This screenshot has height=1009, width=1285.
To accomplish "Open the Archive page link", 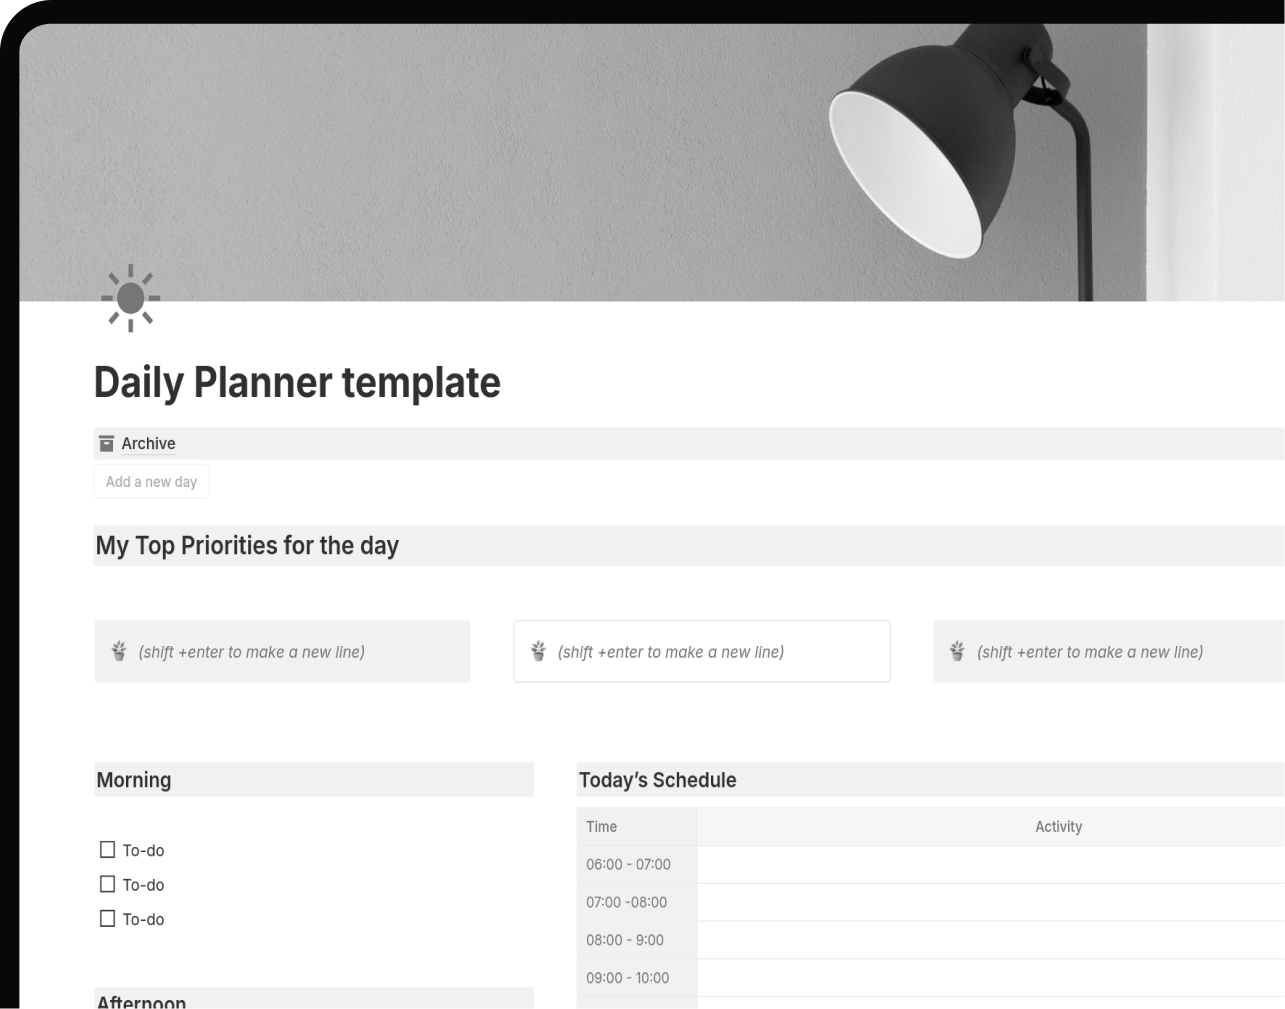I will point(148,443).
